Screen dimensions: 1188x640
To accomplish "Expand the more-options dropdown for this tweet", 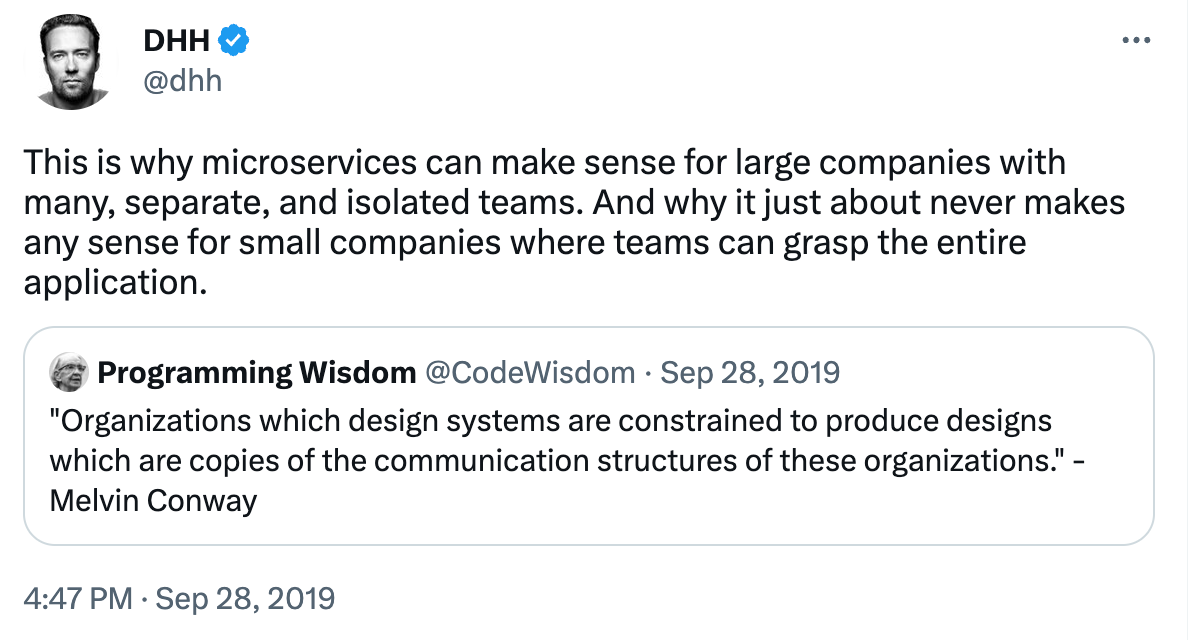I will click(x=1137, y=38).
